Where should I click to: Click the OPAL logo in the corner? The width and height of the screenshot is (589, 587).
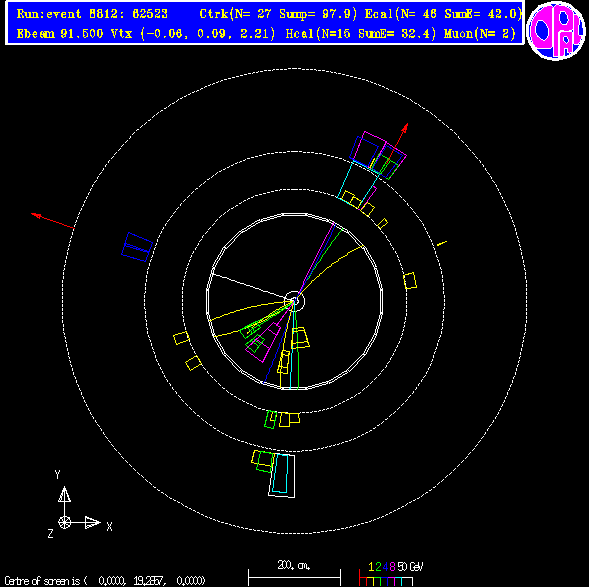coord(556,30)
